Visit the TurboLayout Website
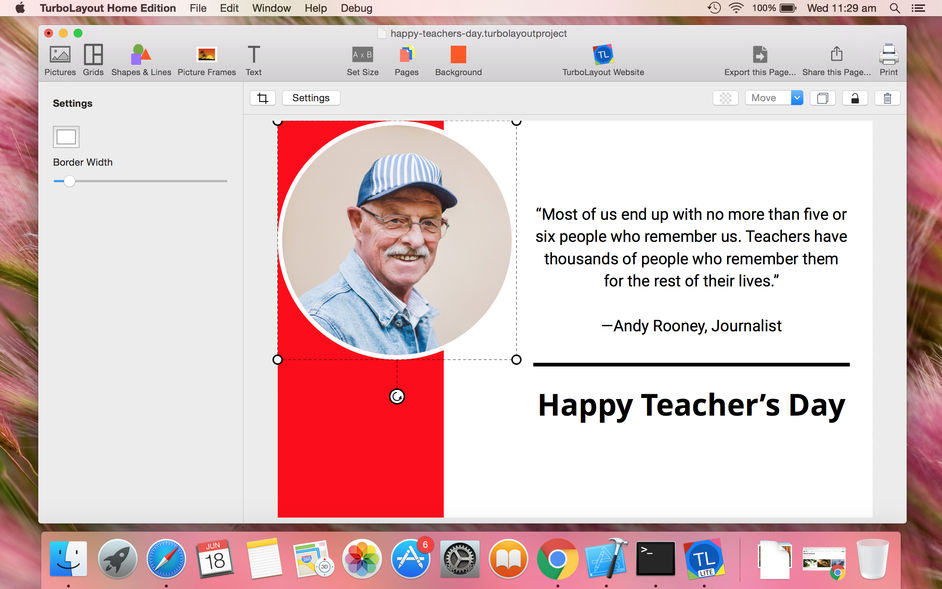This screenshot has height=589, width=942. (603, 60)
